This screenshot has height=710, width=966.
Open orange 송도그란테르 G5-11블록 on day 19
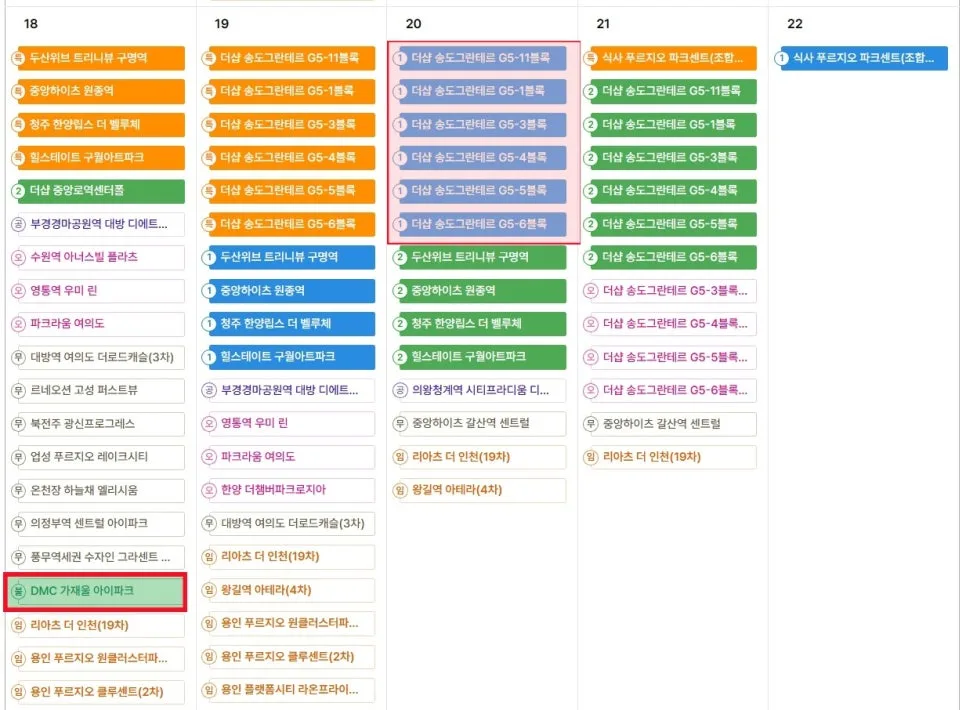(x=288, y=58)
